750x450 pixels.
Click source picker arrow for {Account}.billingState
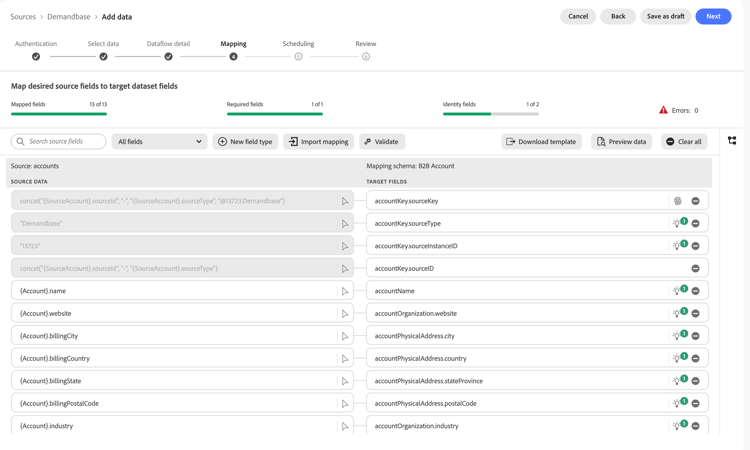coord(345,381)
